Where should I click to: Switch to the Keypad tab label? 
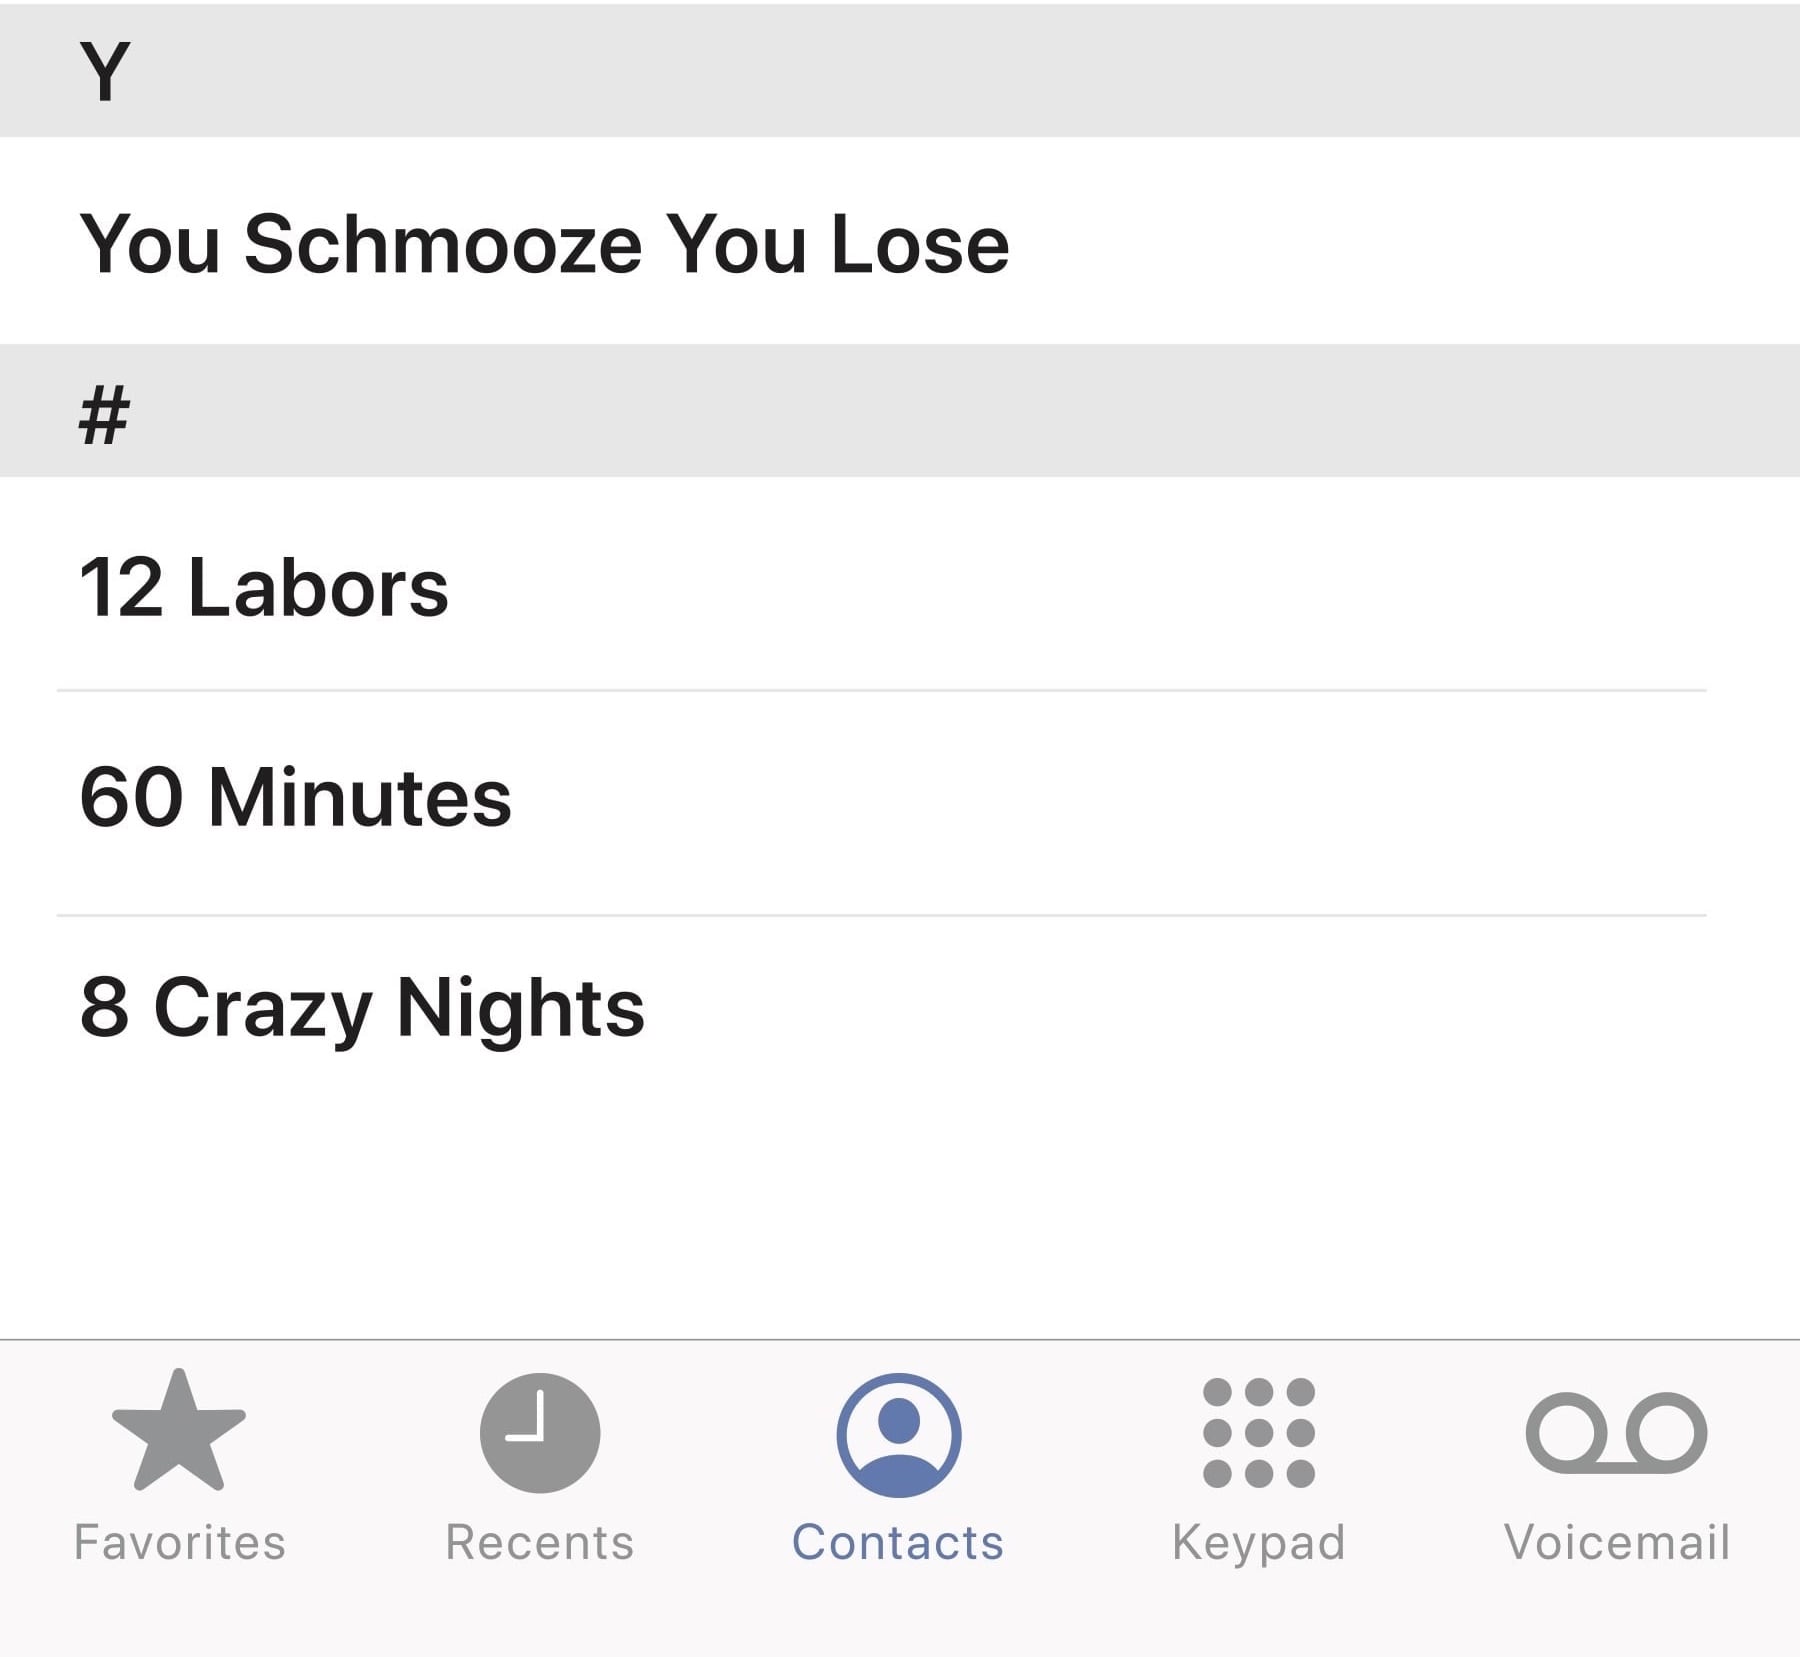pos(1258,1542)
